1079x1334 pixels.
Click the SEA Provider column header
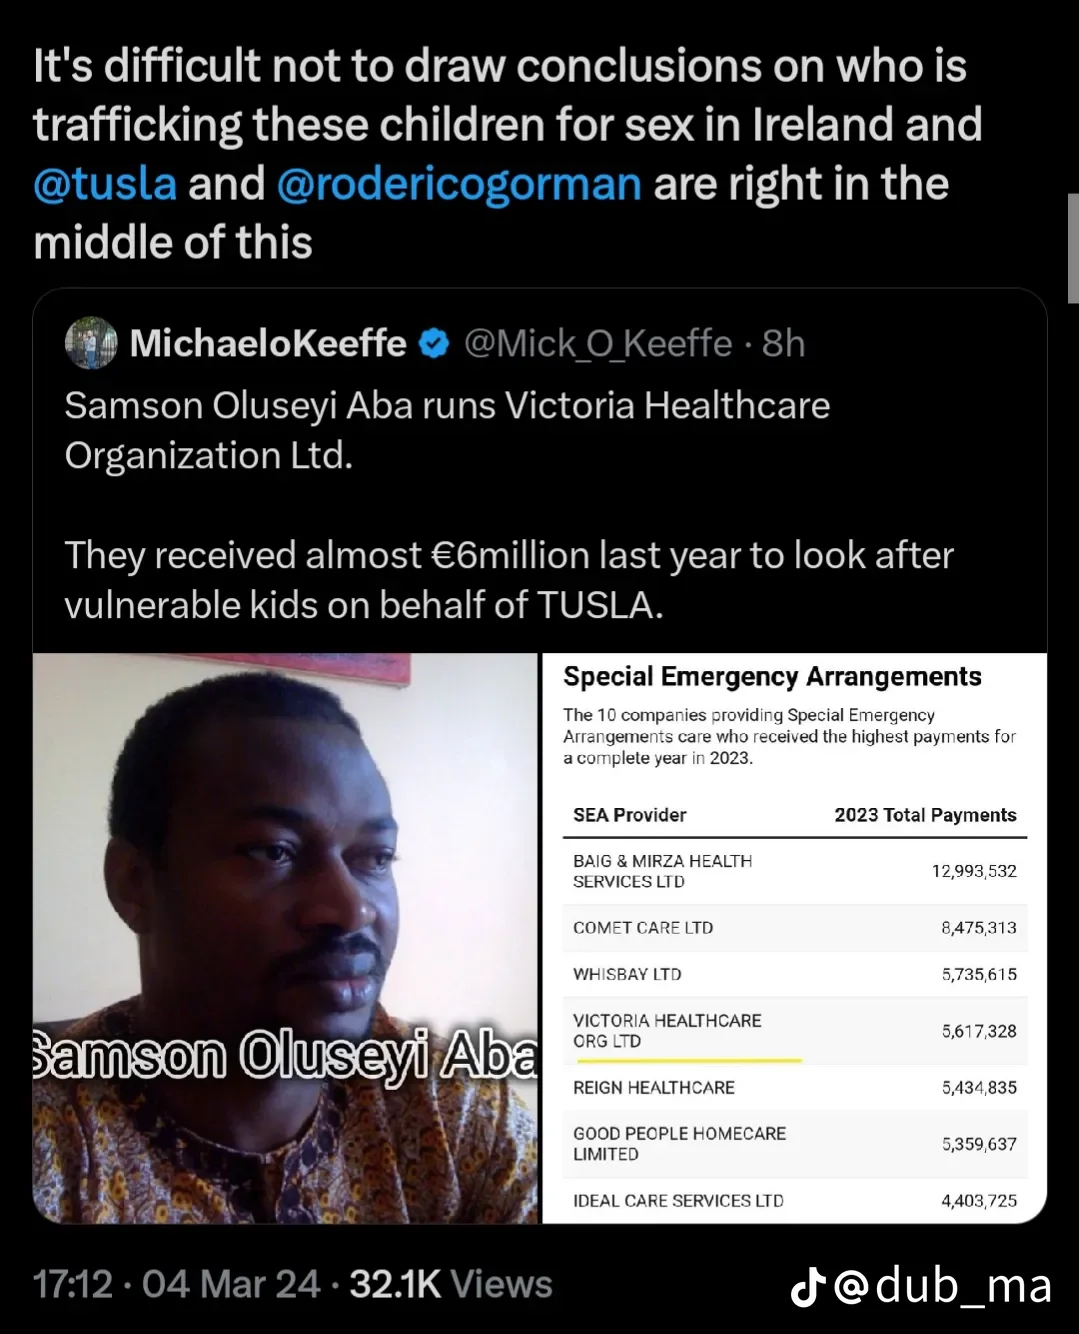629,815
